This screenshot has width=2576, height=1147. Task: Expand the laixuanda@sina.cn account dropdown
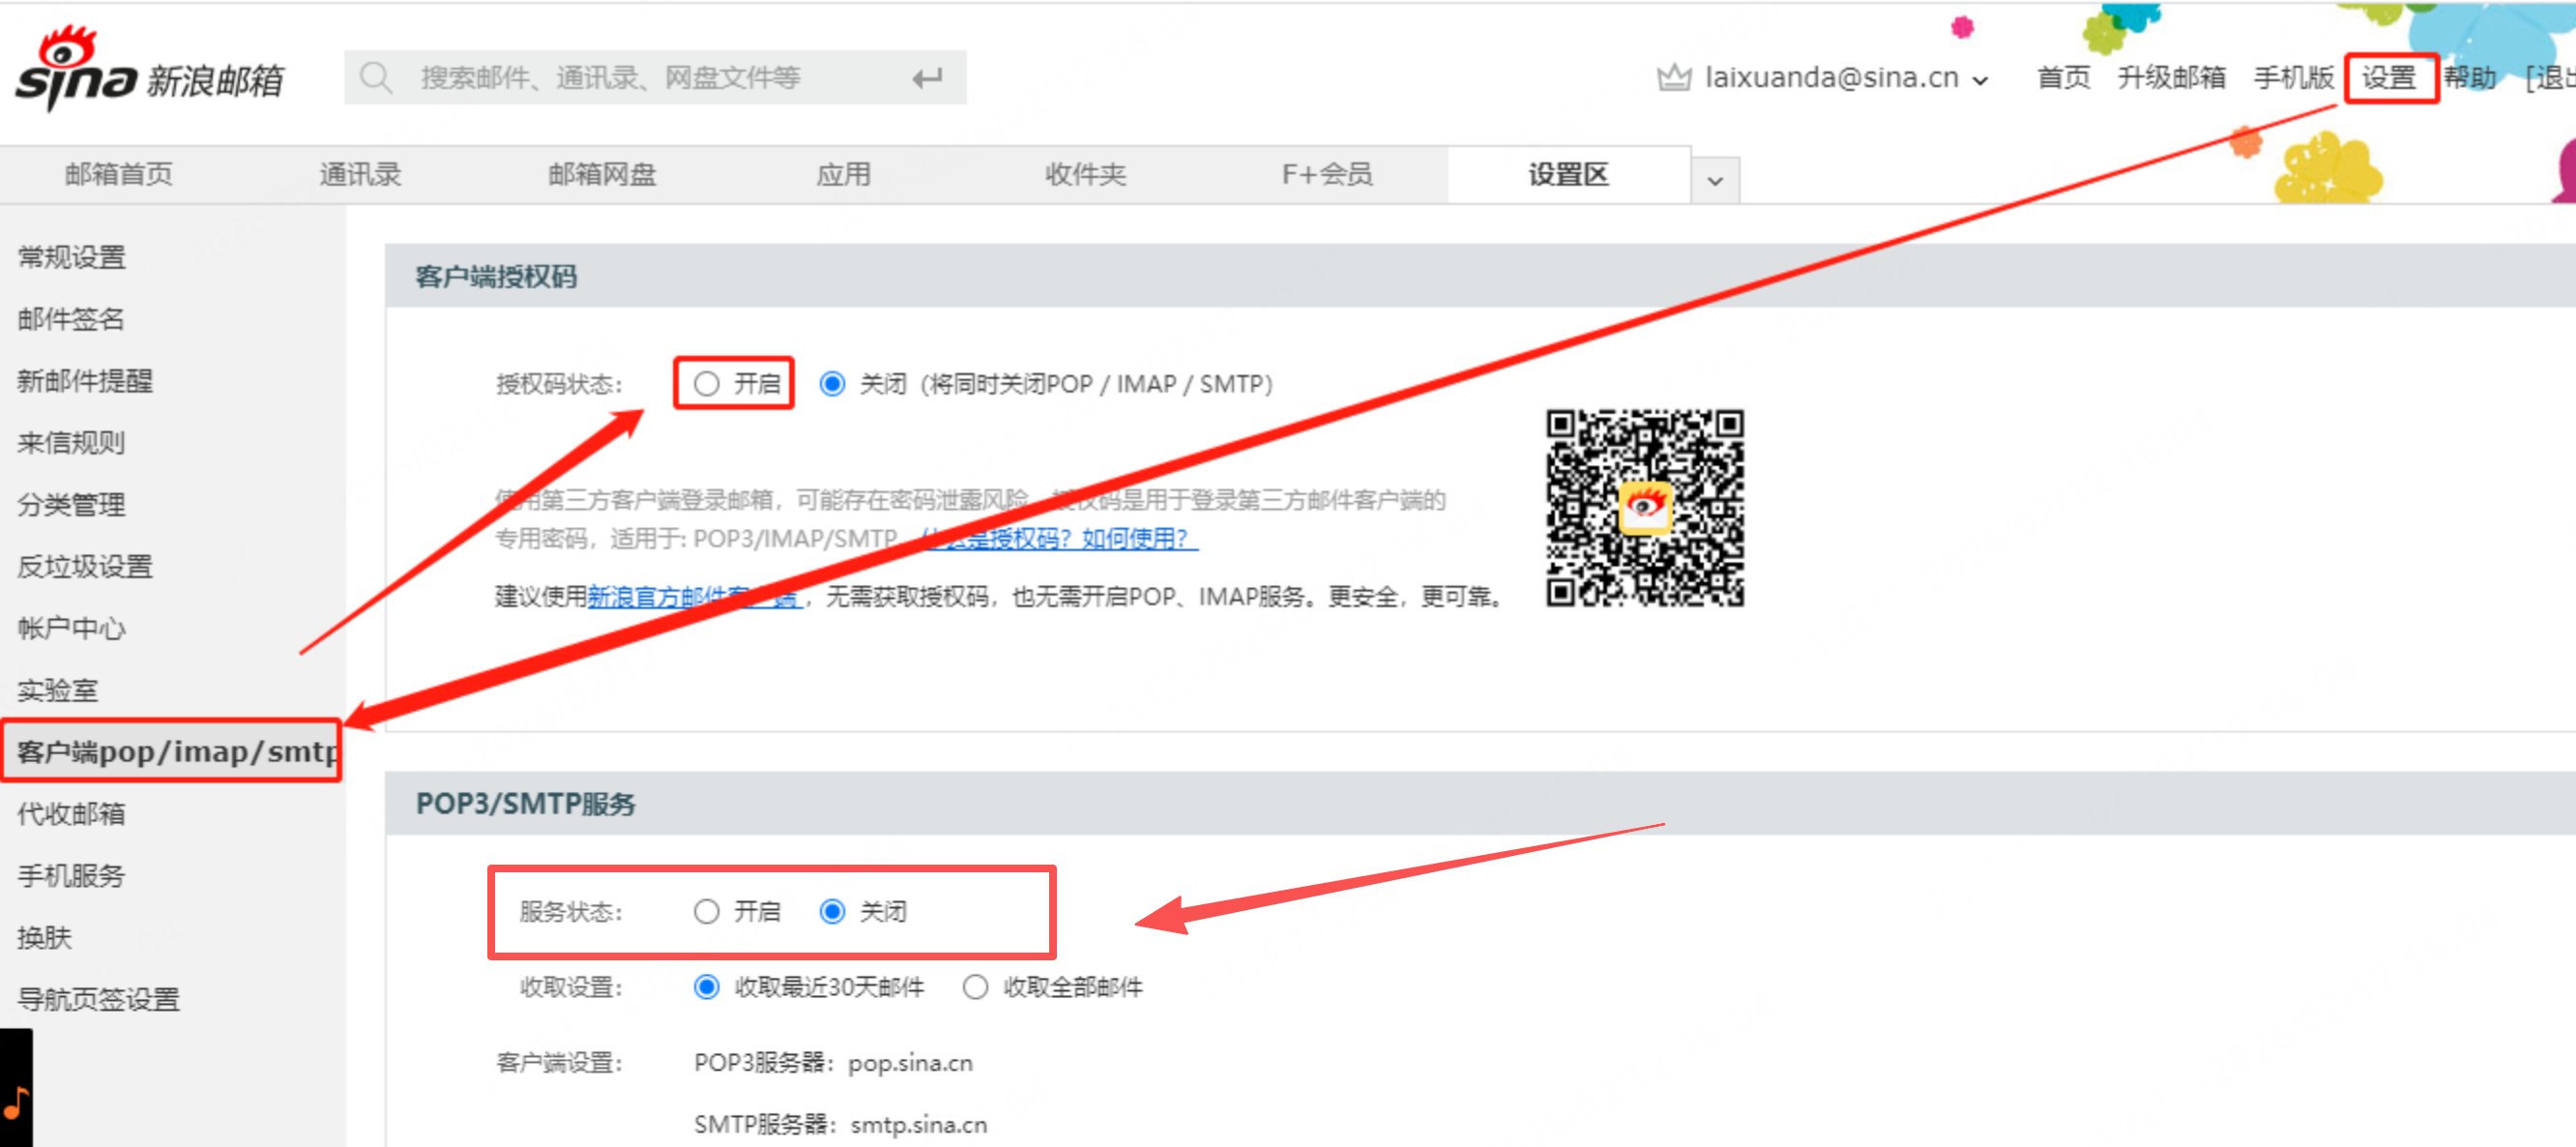pyautogui.click(x=1980, y=79)
